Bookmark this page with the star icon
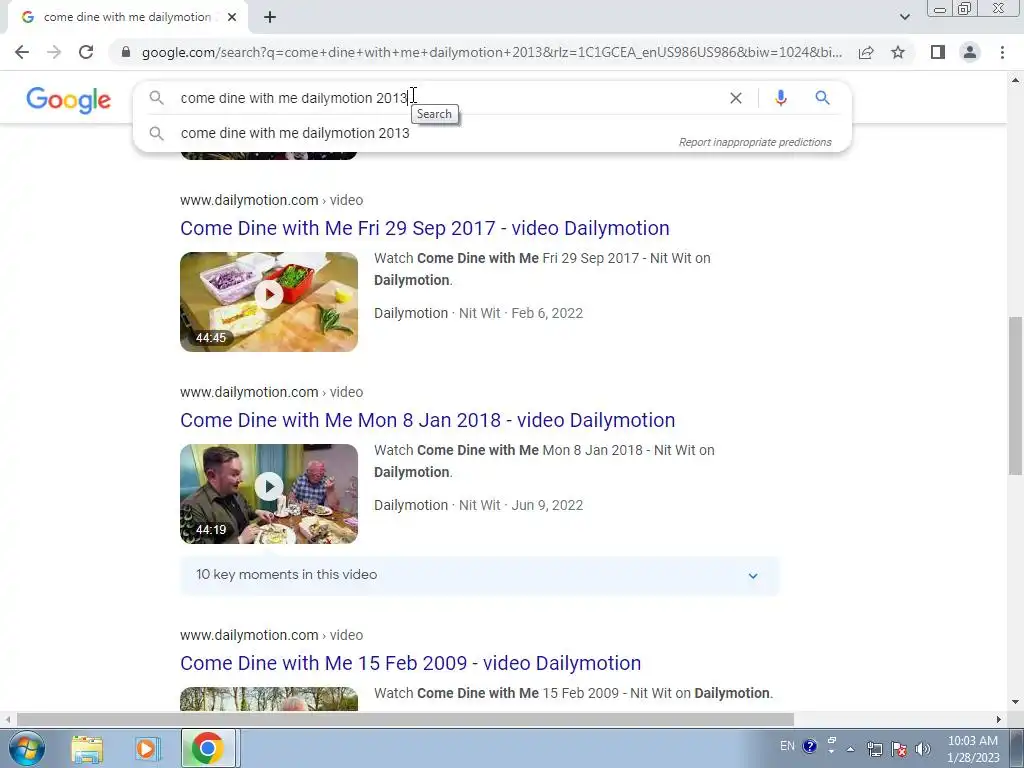Viewport: 1024px width, 768px height. tap(898, 52)
